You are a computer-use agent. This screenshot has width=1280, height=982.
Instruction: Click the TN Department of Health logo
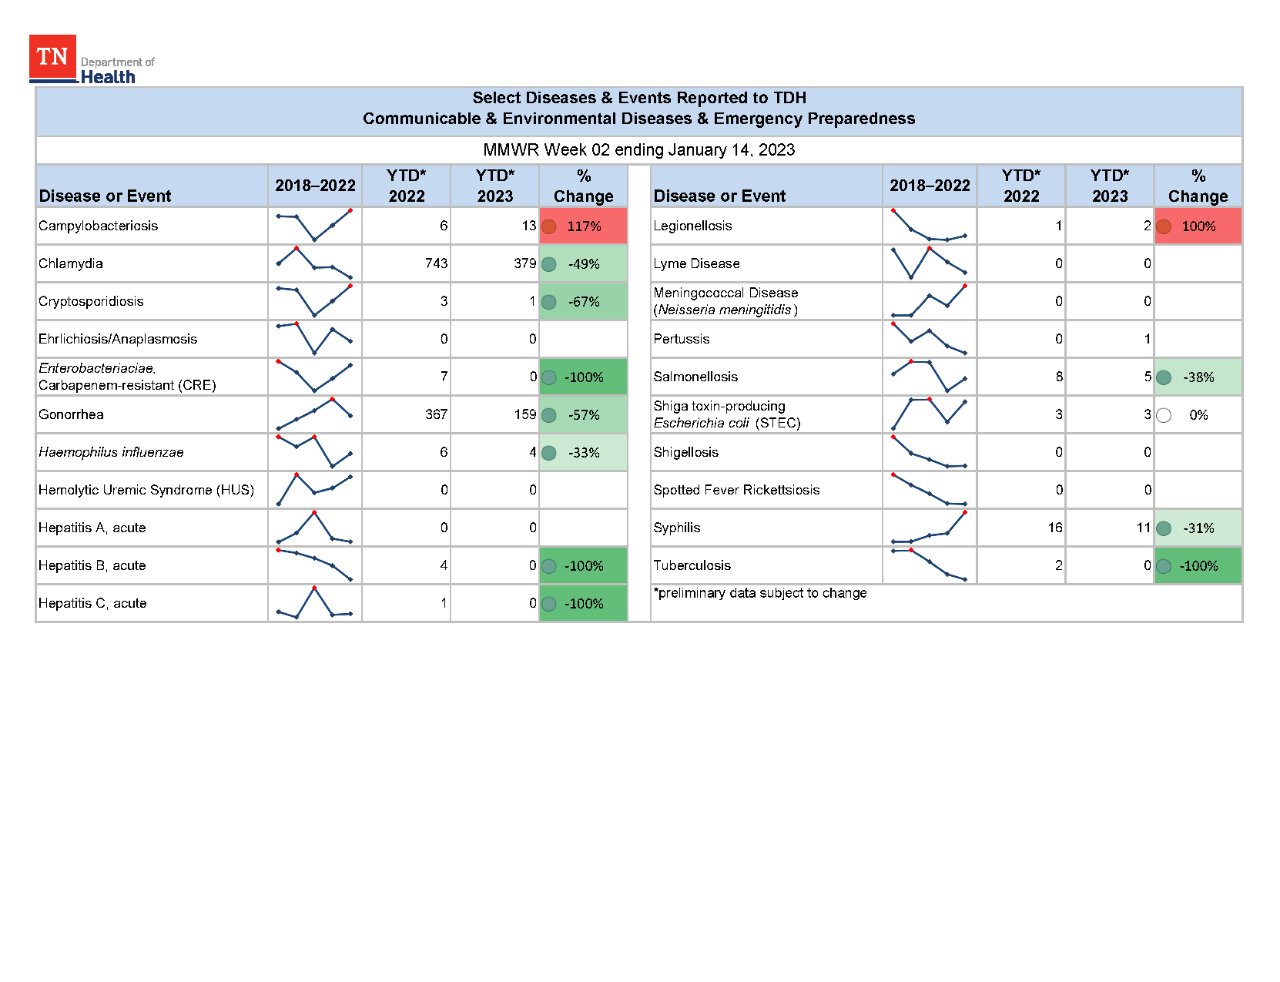tap(92, 60)
